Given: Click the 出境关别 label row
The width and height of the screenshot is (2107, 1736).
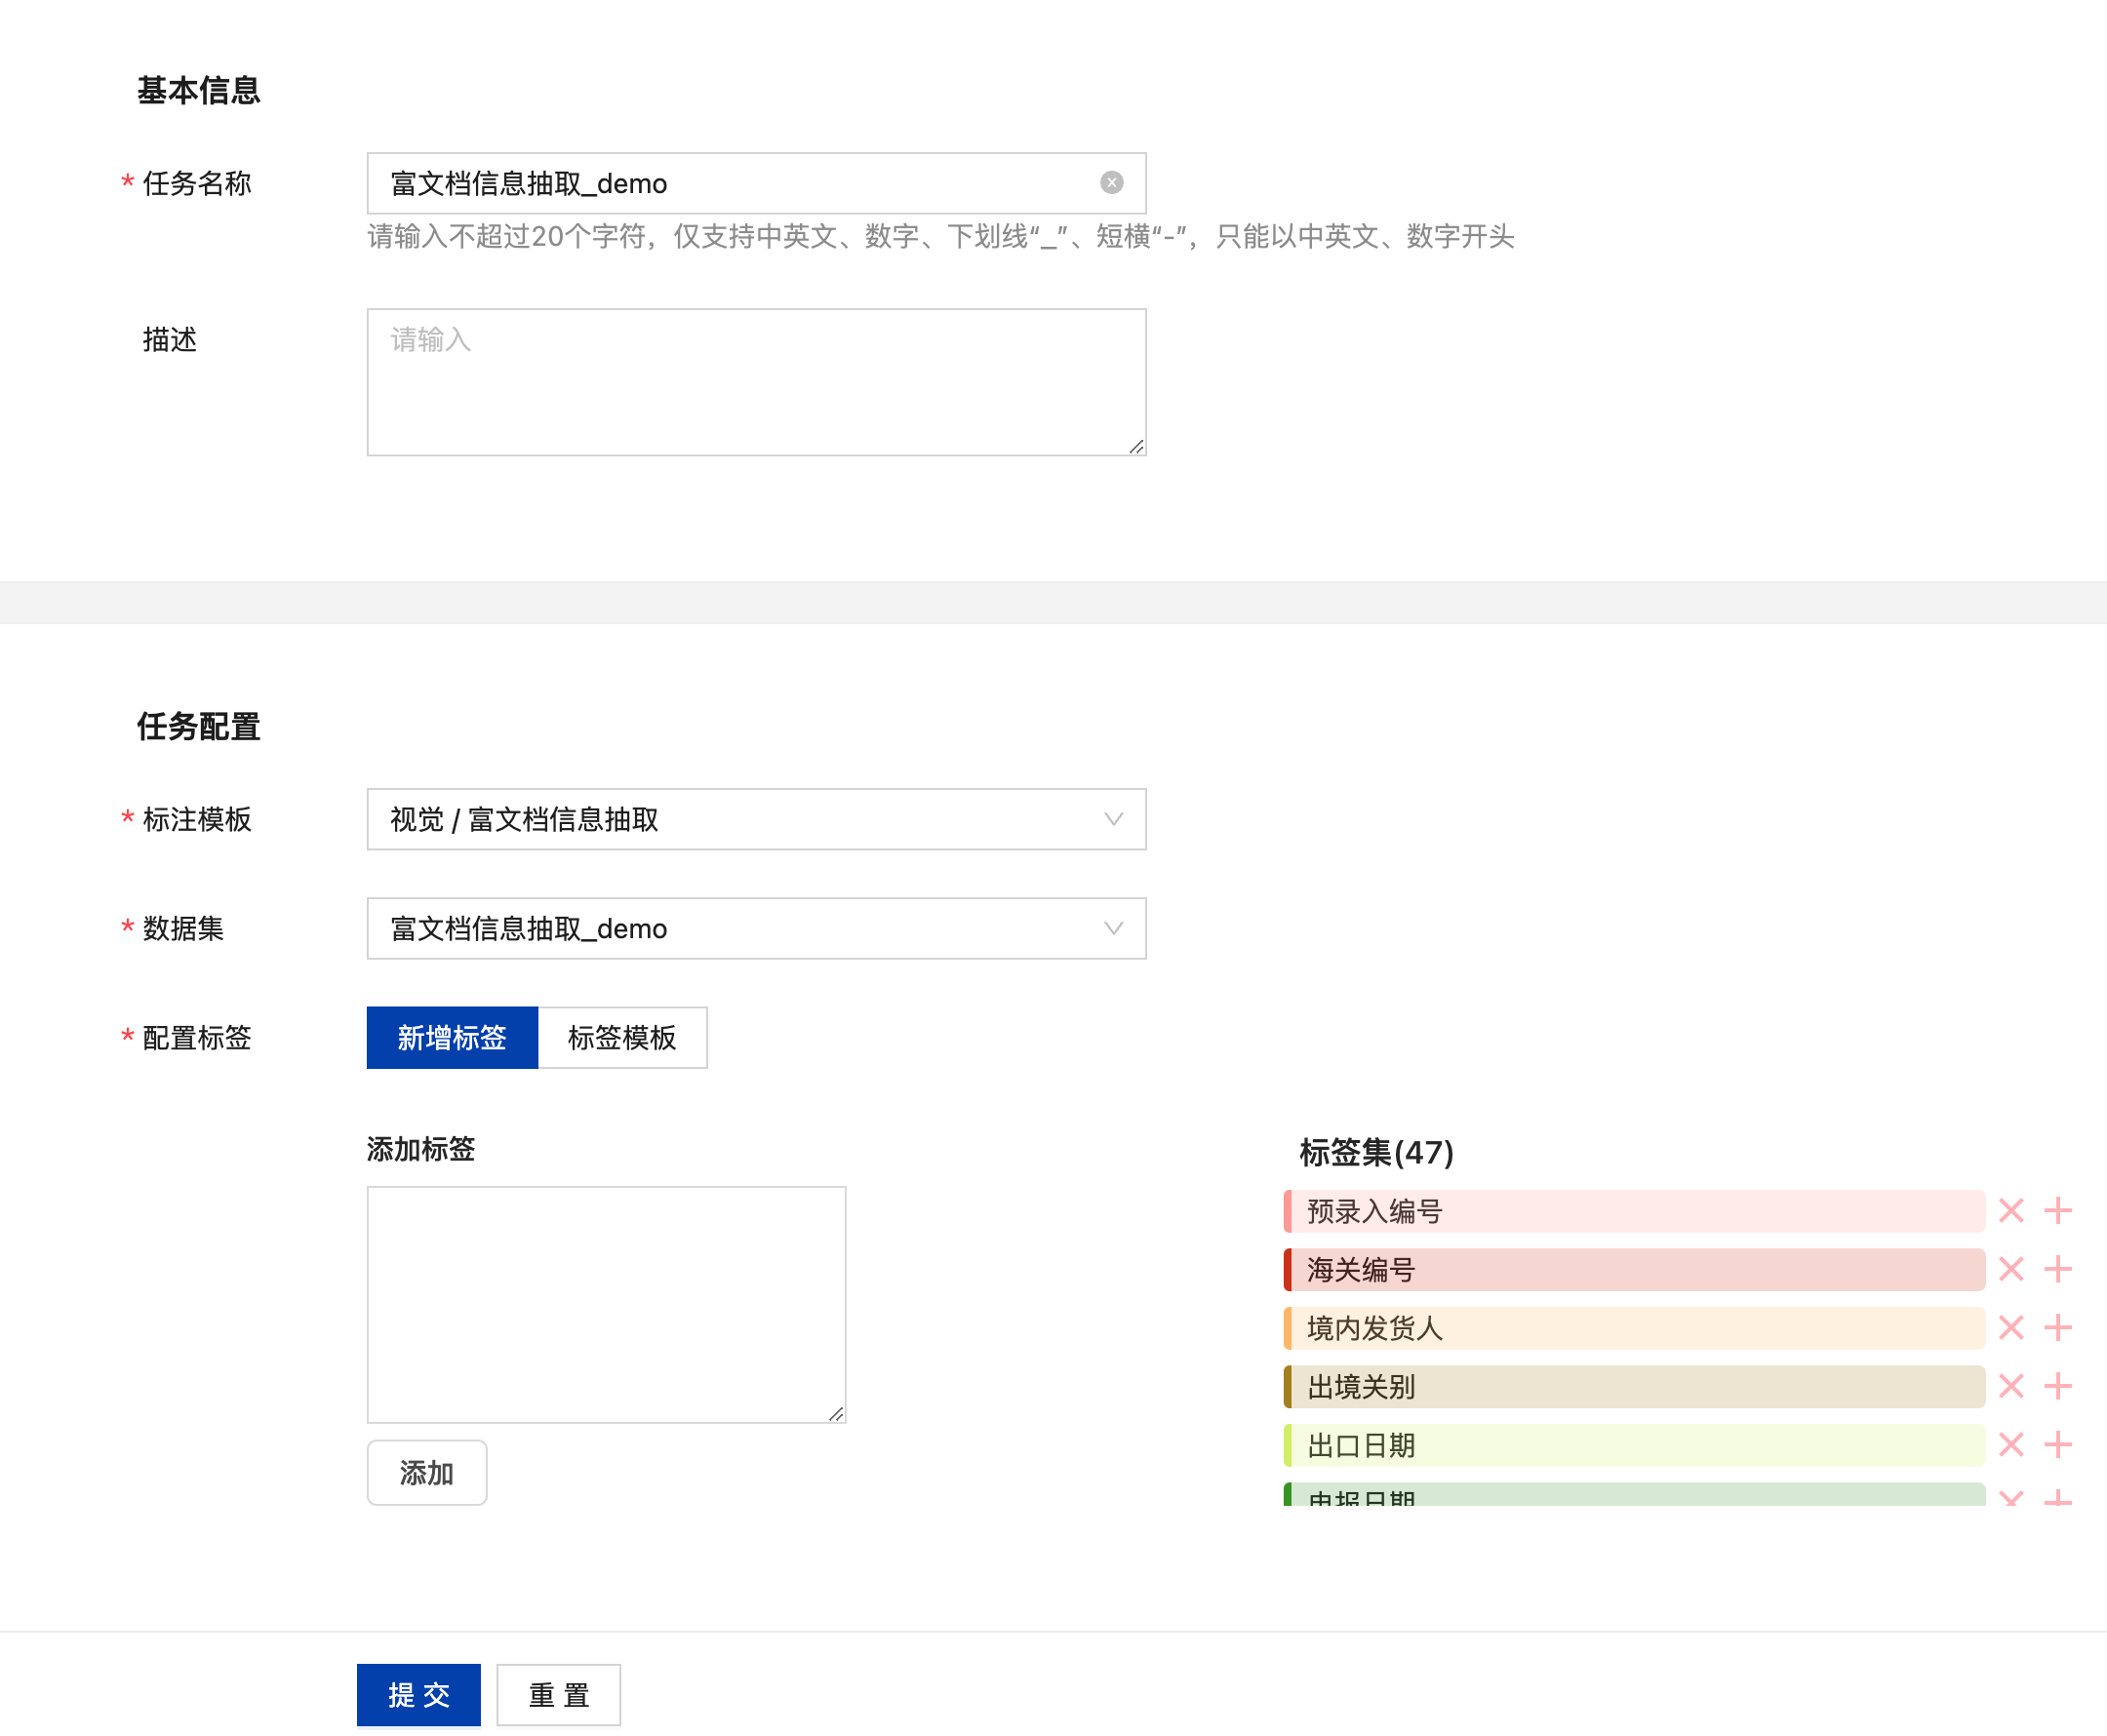Looking at the screenshot, I should pos(1634,1386).
